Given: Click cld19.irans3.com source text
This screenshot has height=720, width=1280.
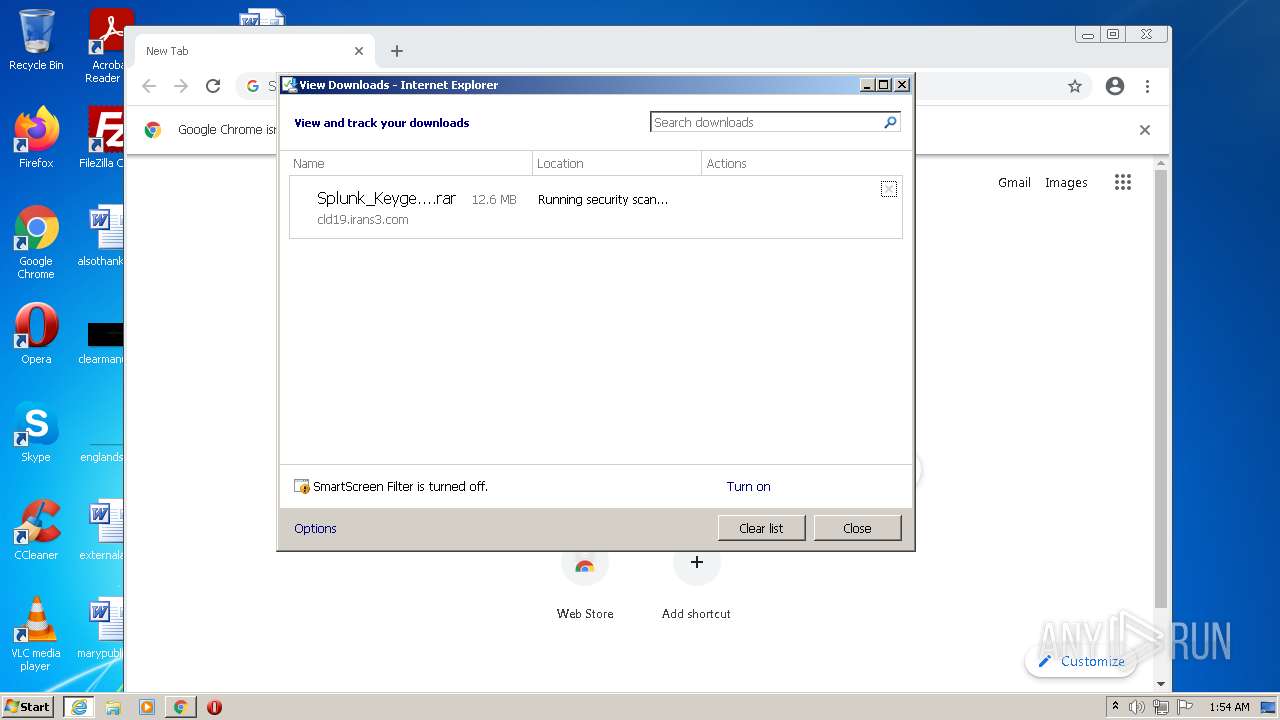Looking at the screenshot, I should (x=362, y=220).
